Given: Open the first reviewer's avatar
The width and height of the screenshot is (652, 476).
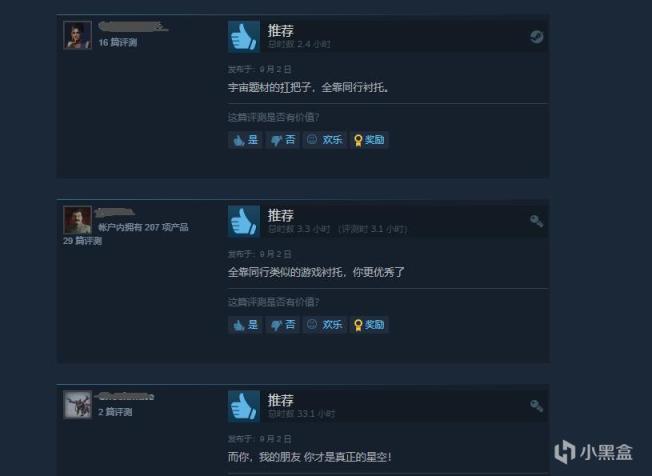Looking at the screenshot, I should [x=77, y=35].
